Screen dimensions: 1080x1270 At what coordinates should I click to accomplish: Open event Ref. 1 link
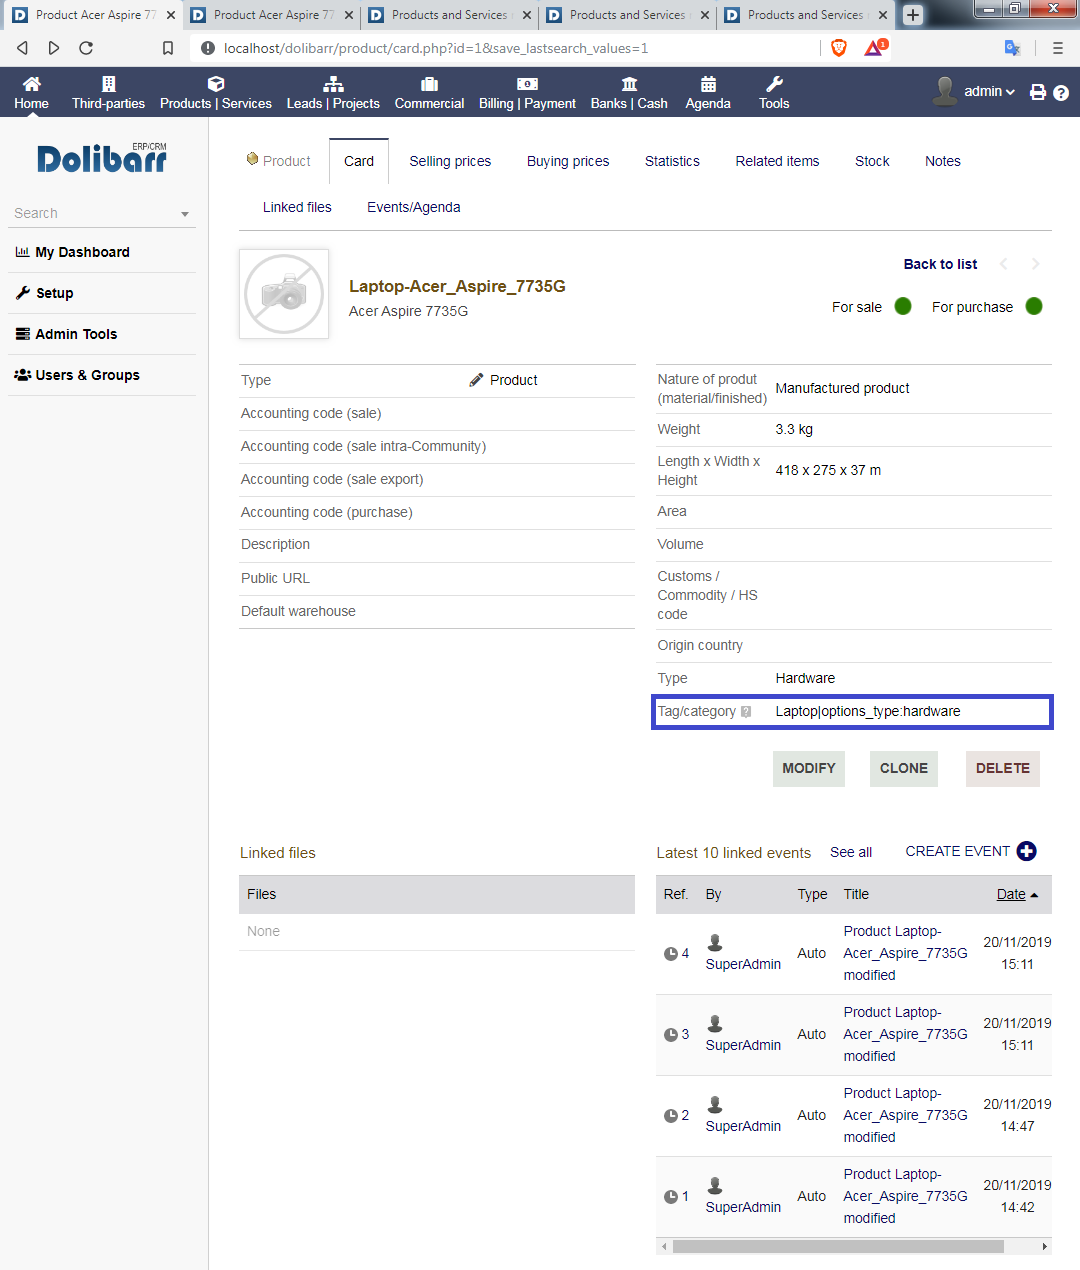(677, 1196)
